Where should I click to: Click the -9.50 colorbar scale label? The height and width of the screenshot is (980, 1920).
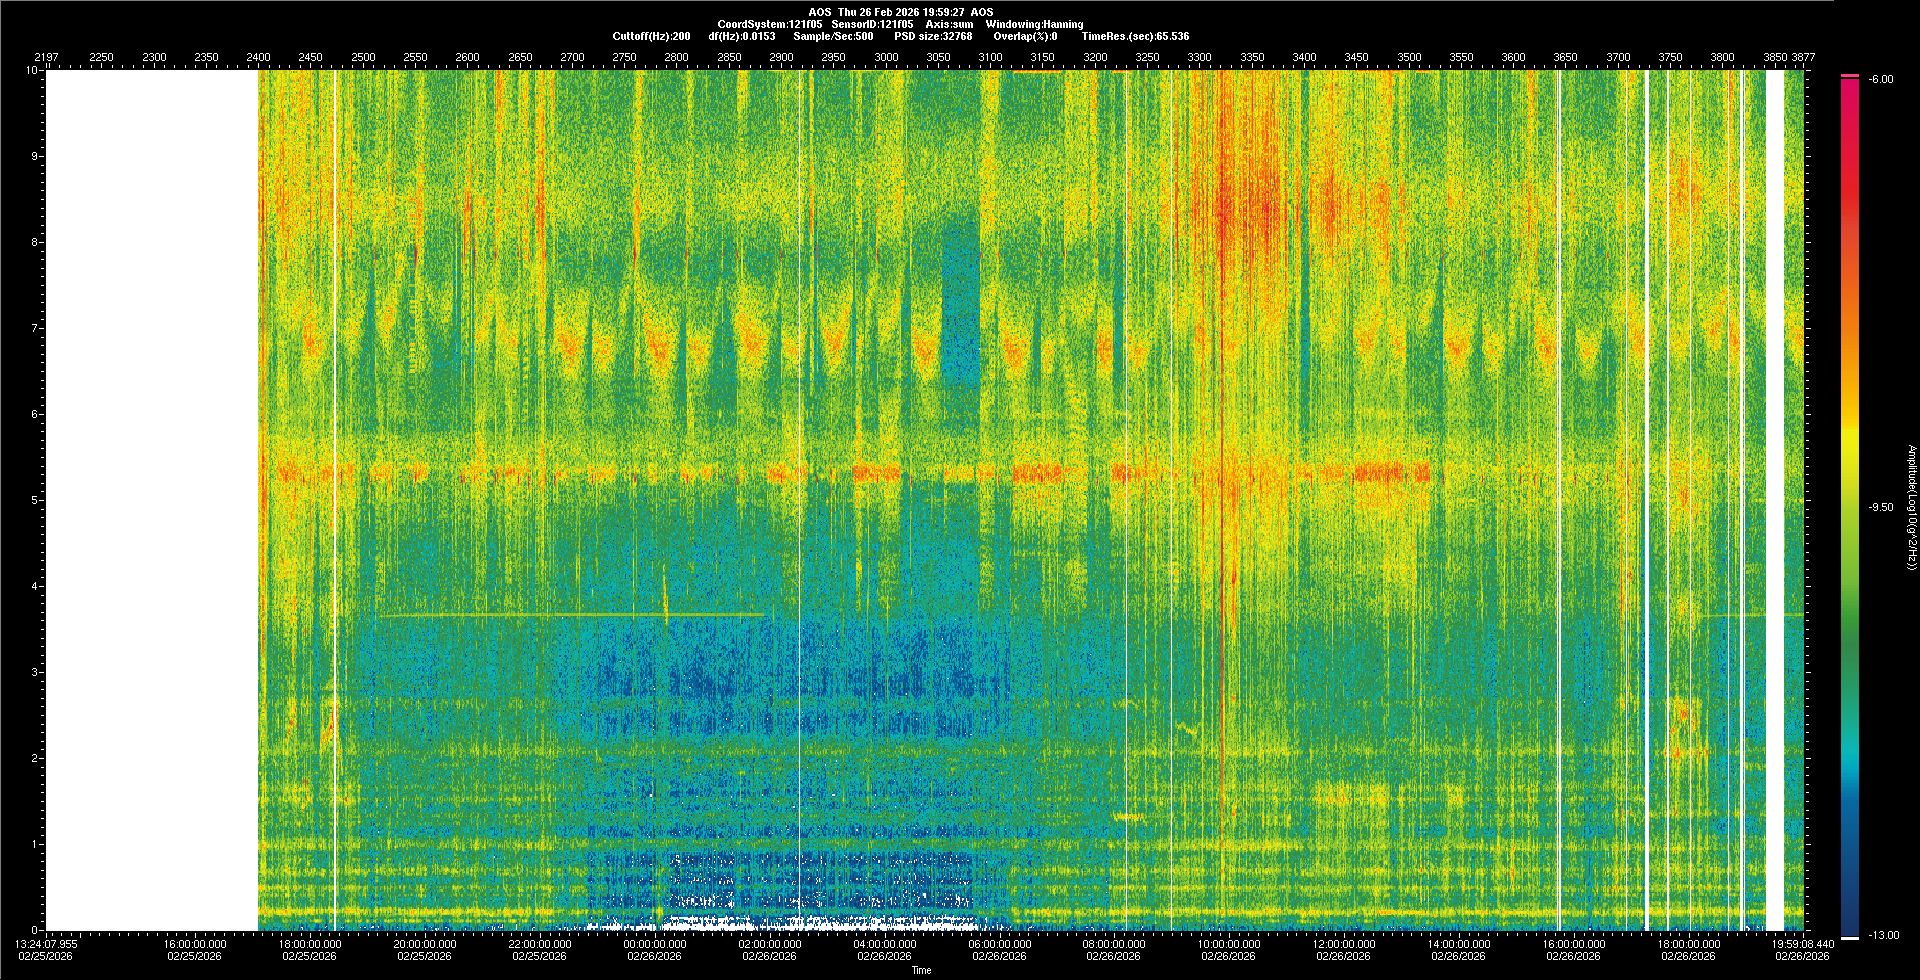coord(1880,507)
